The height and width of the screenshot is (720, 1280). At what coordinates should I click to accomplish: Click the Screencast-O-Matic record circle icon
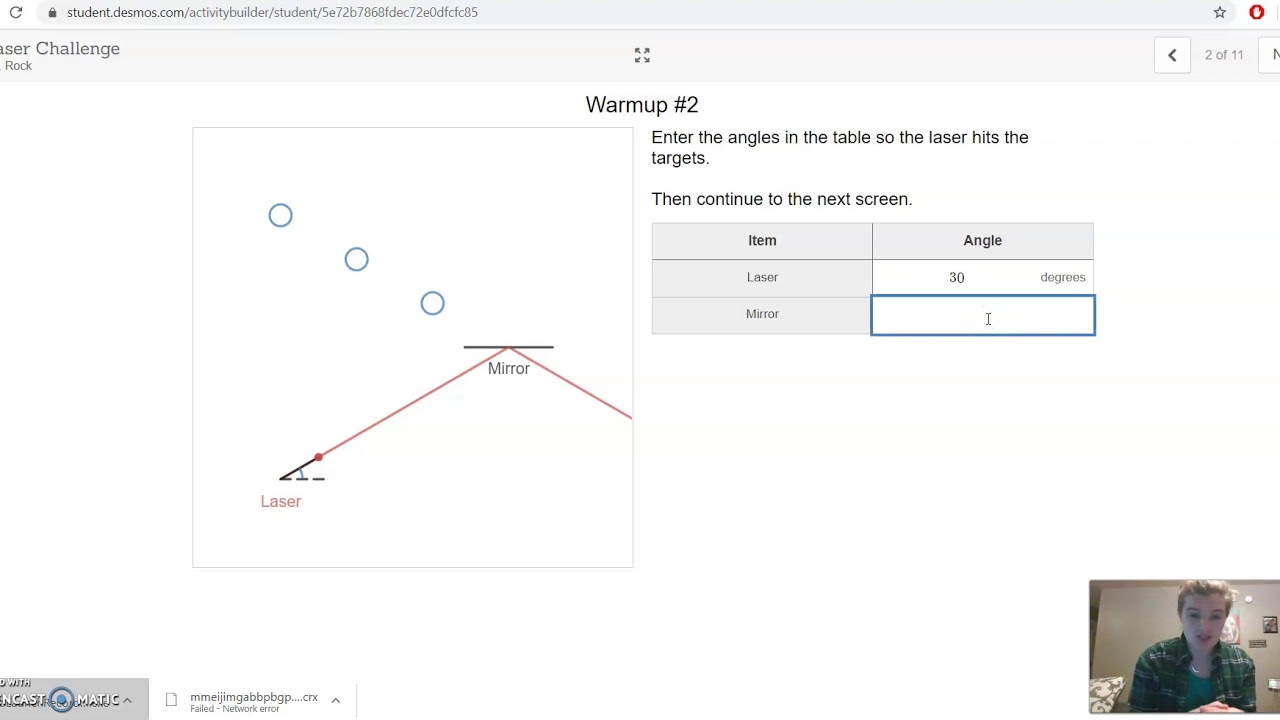pyautogui.click(x=62, y=700)
